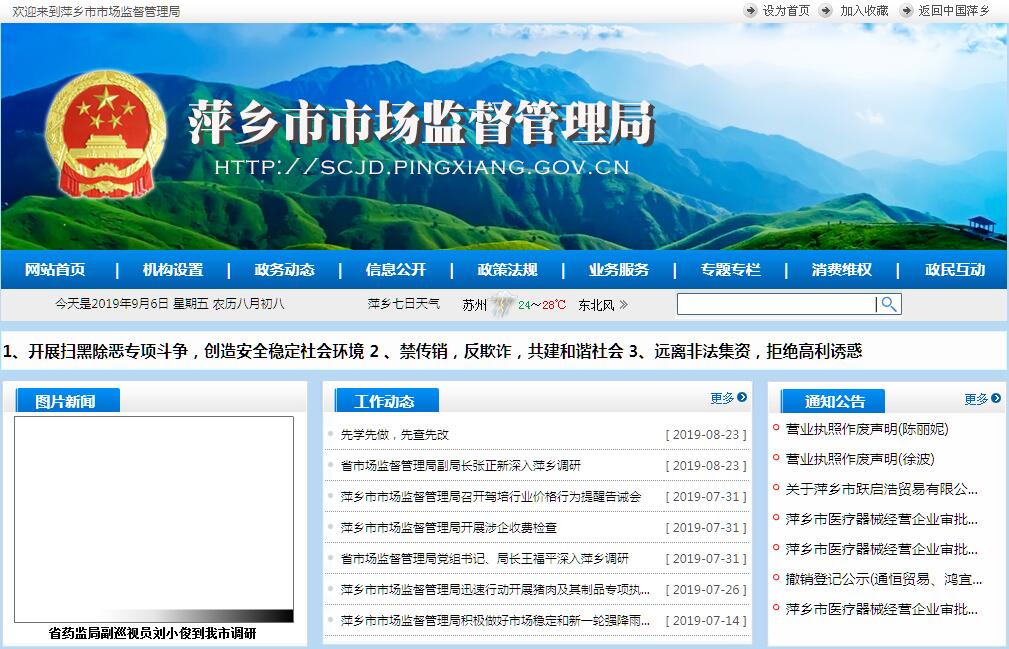Click the welcome text 欢迎来到萍乡市市场监督管理局
The height and width of the screenshot is (649, 1009).
click(96, 12)
